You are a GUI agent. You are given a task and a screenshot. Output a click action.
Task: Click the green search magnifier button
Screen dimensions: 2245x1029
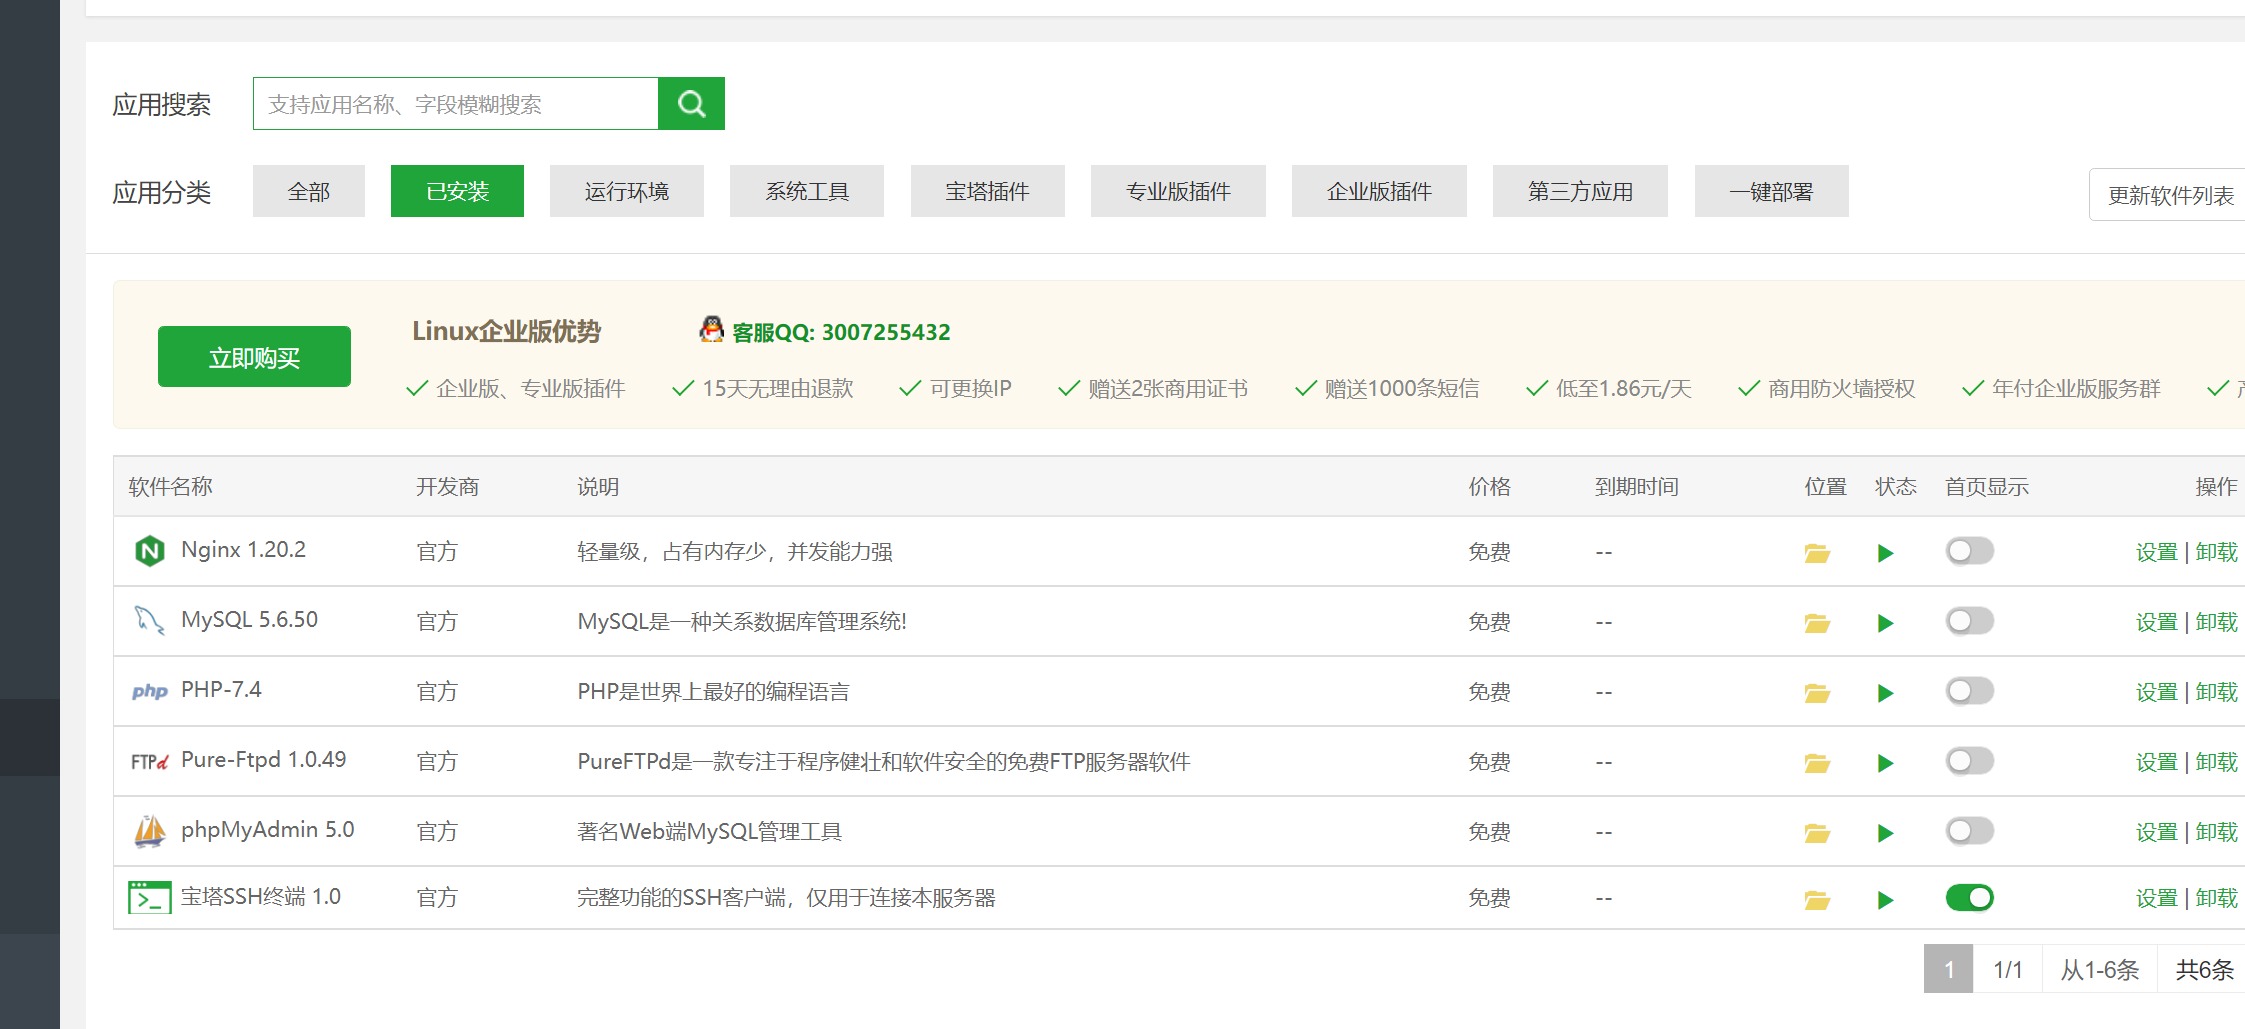[x=691, y=103]
